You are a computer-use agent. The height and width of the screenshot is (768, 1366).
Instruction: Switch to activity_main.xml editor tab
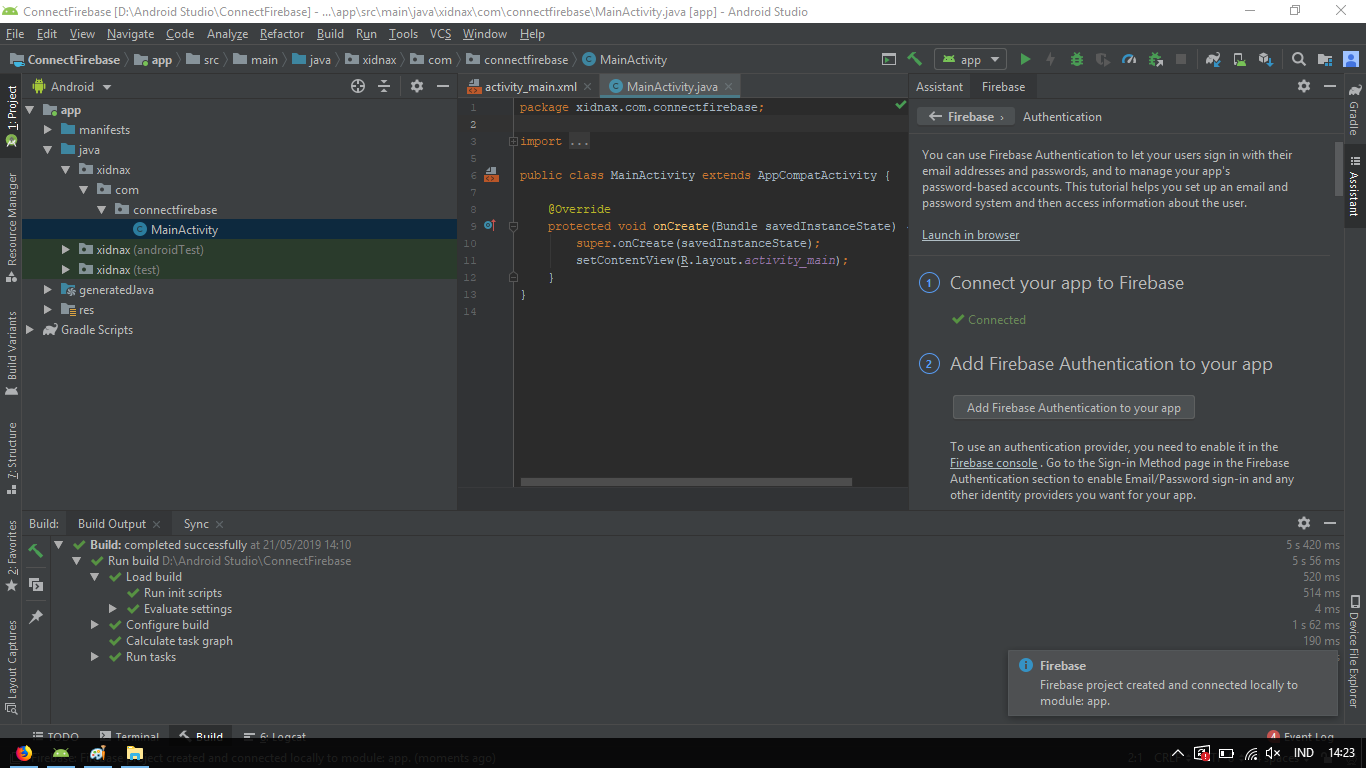529,87
